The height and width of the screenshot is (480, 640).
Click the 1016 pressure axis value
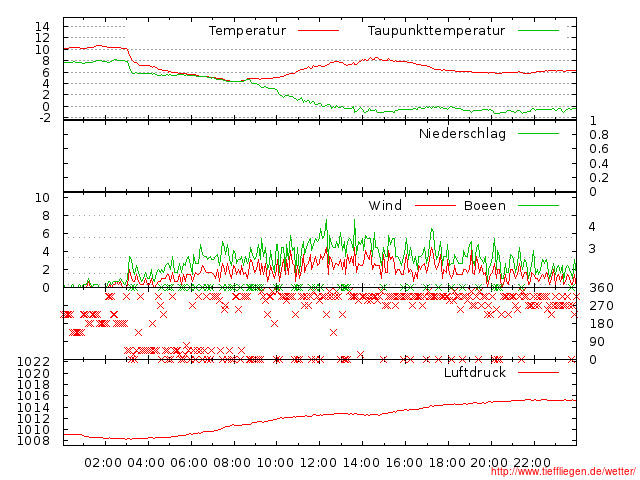pos(33,396)
